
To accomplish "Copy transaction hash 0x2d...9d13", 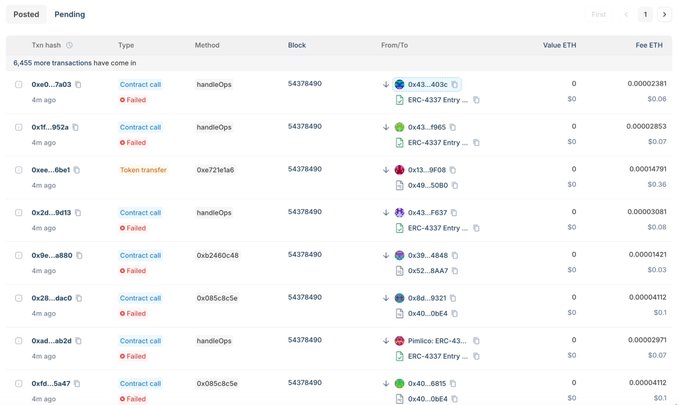I will pos(78,213).
